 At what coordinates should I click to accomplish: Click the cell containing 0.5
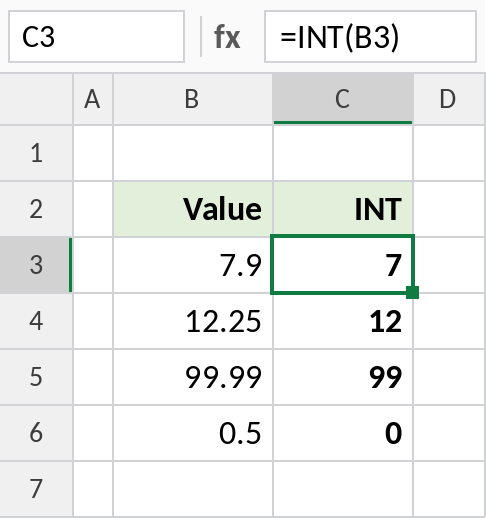coord(193,433)
